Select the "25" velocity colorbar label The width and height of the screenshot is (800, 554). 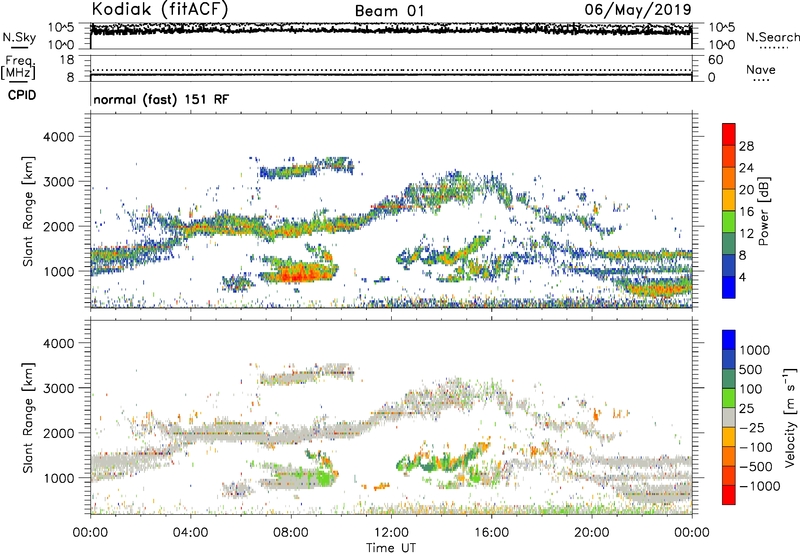pyautogui.click(x=746, y=409)
